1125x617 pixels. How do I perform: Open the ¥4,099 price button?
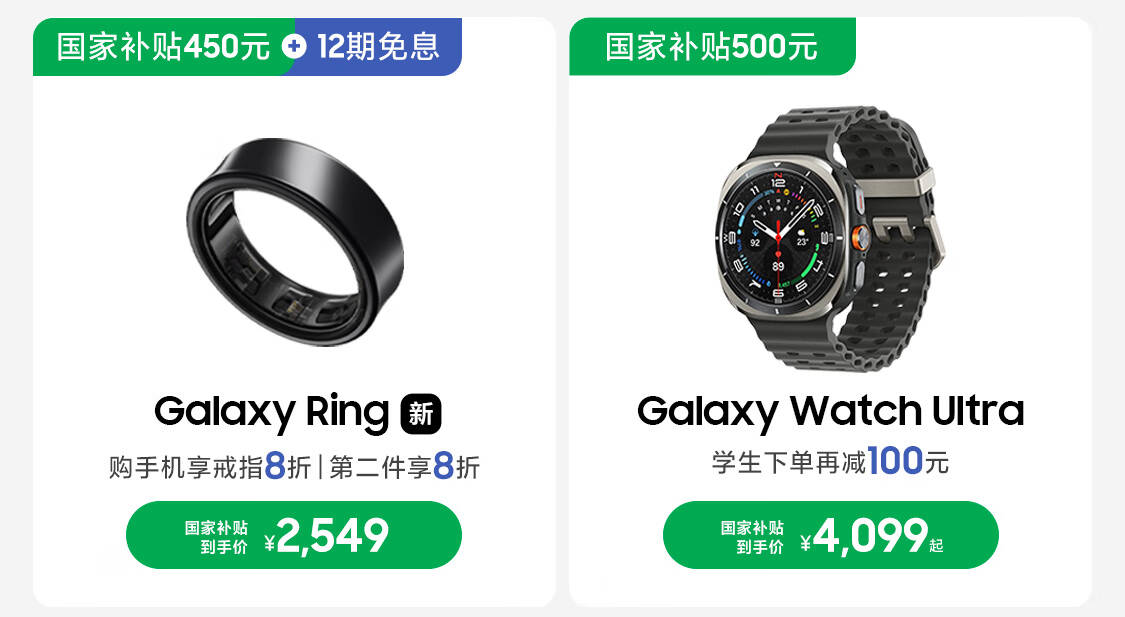pyautogui.click(x=831, y=535)
